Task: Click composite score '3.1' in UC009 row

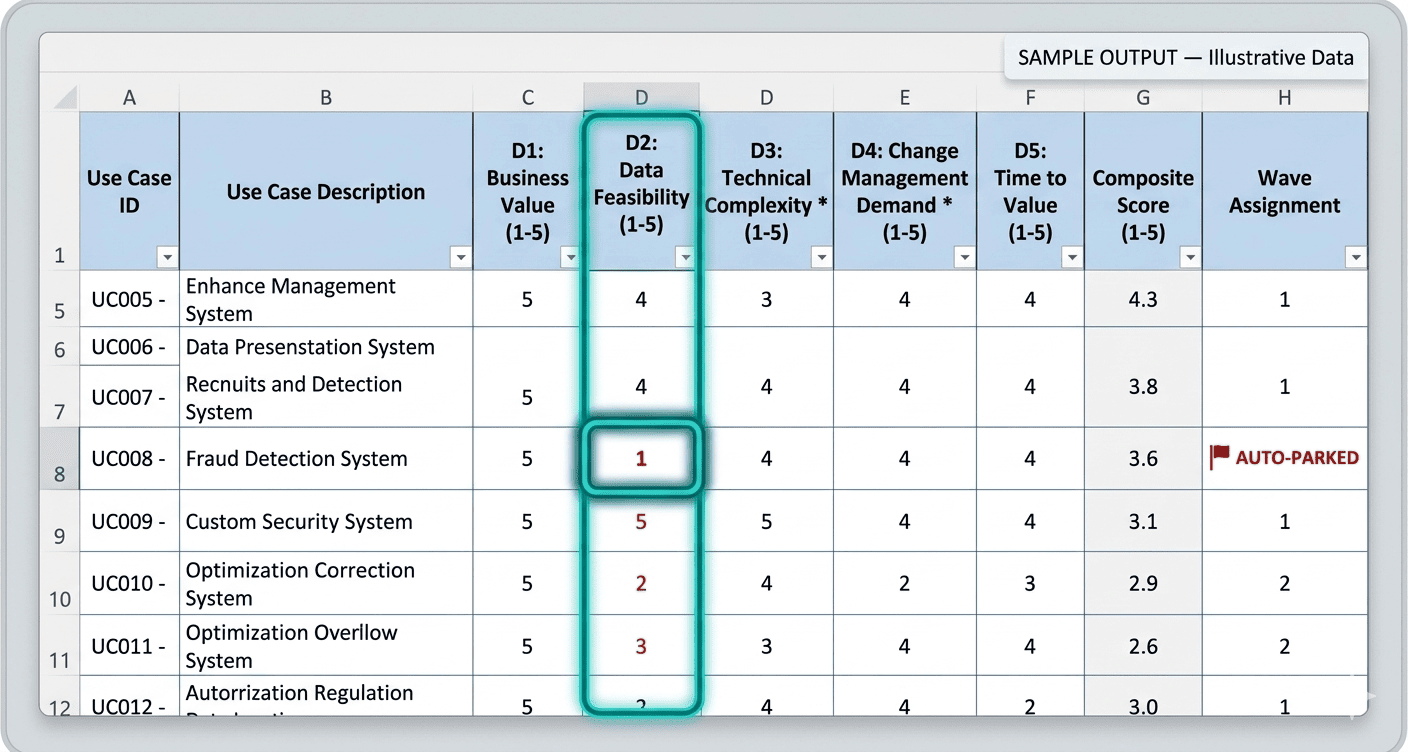Action: pos(1143,521)
